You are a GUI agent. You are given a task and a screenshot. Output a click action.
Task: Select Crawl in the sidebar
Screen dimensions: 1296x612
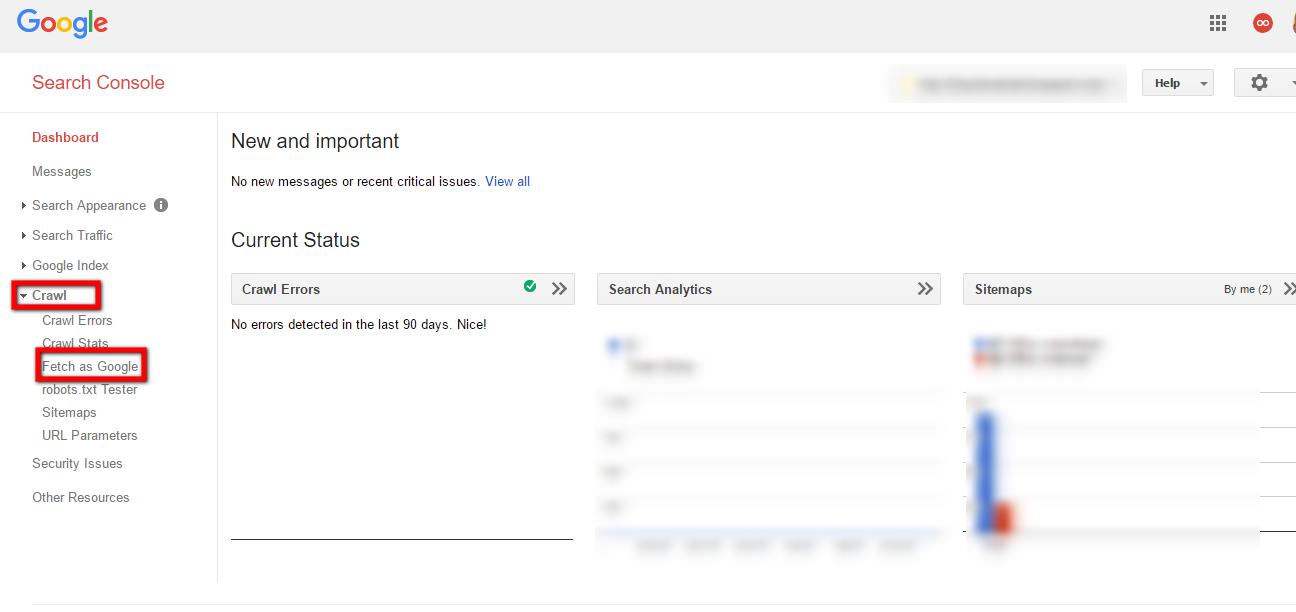click(49, 296)
